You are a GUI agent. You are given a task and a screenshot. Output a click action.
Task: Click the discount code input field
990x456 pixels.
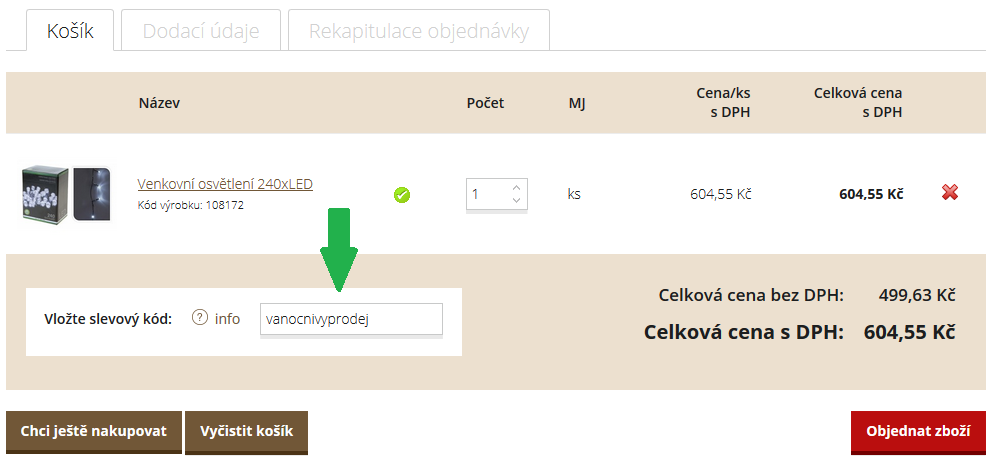(350, 319)
